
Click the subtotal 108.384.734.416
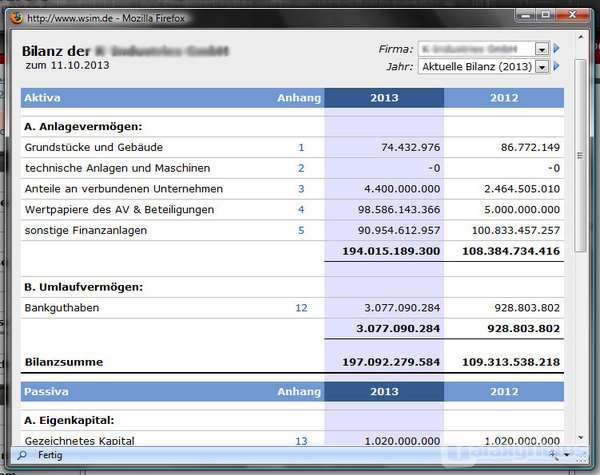(511, 251)
